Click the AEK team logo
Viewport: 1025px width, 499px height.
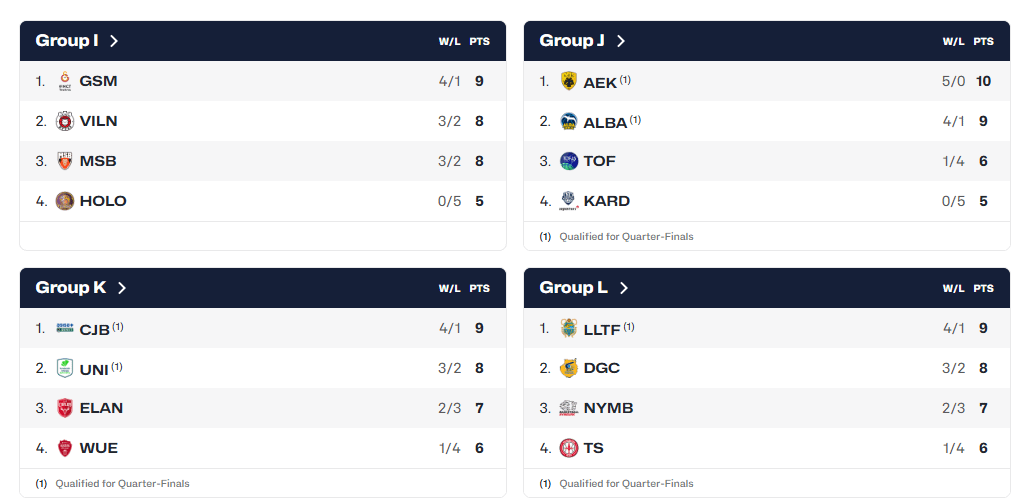(x=569, y=81)
